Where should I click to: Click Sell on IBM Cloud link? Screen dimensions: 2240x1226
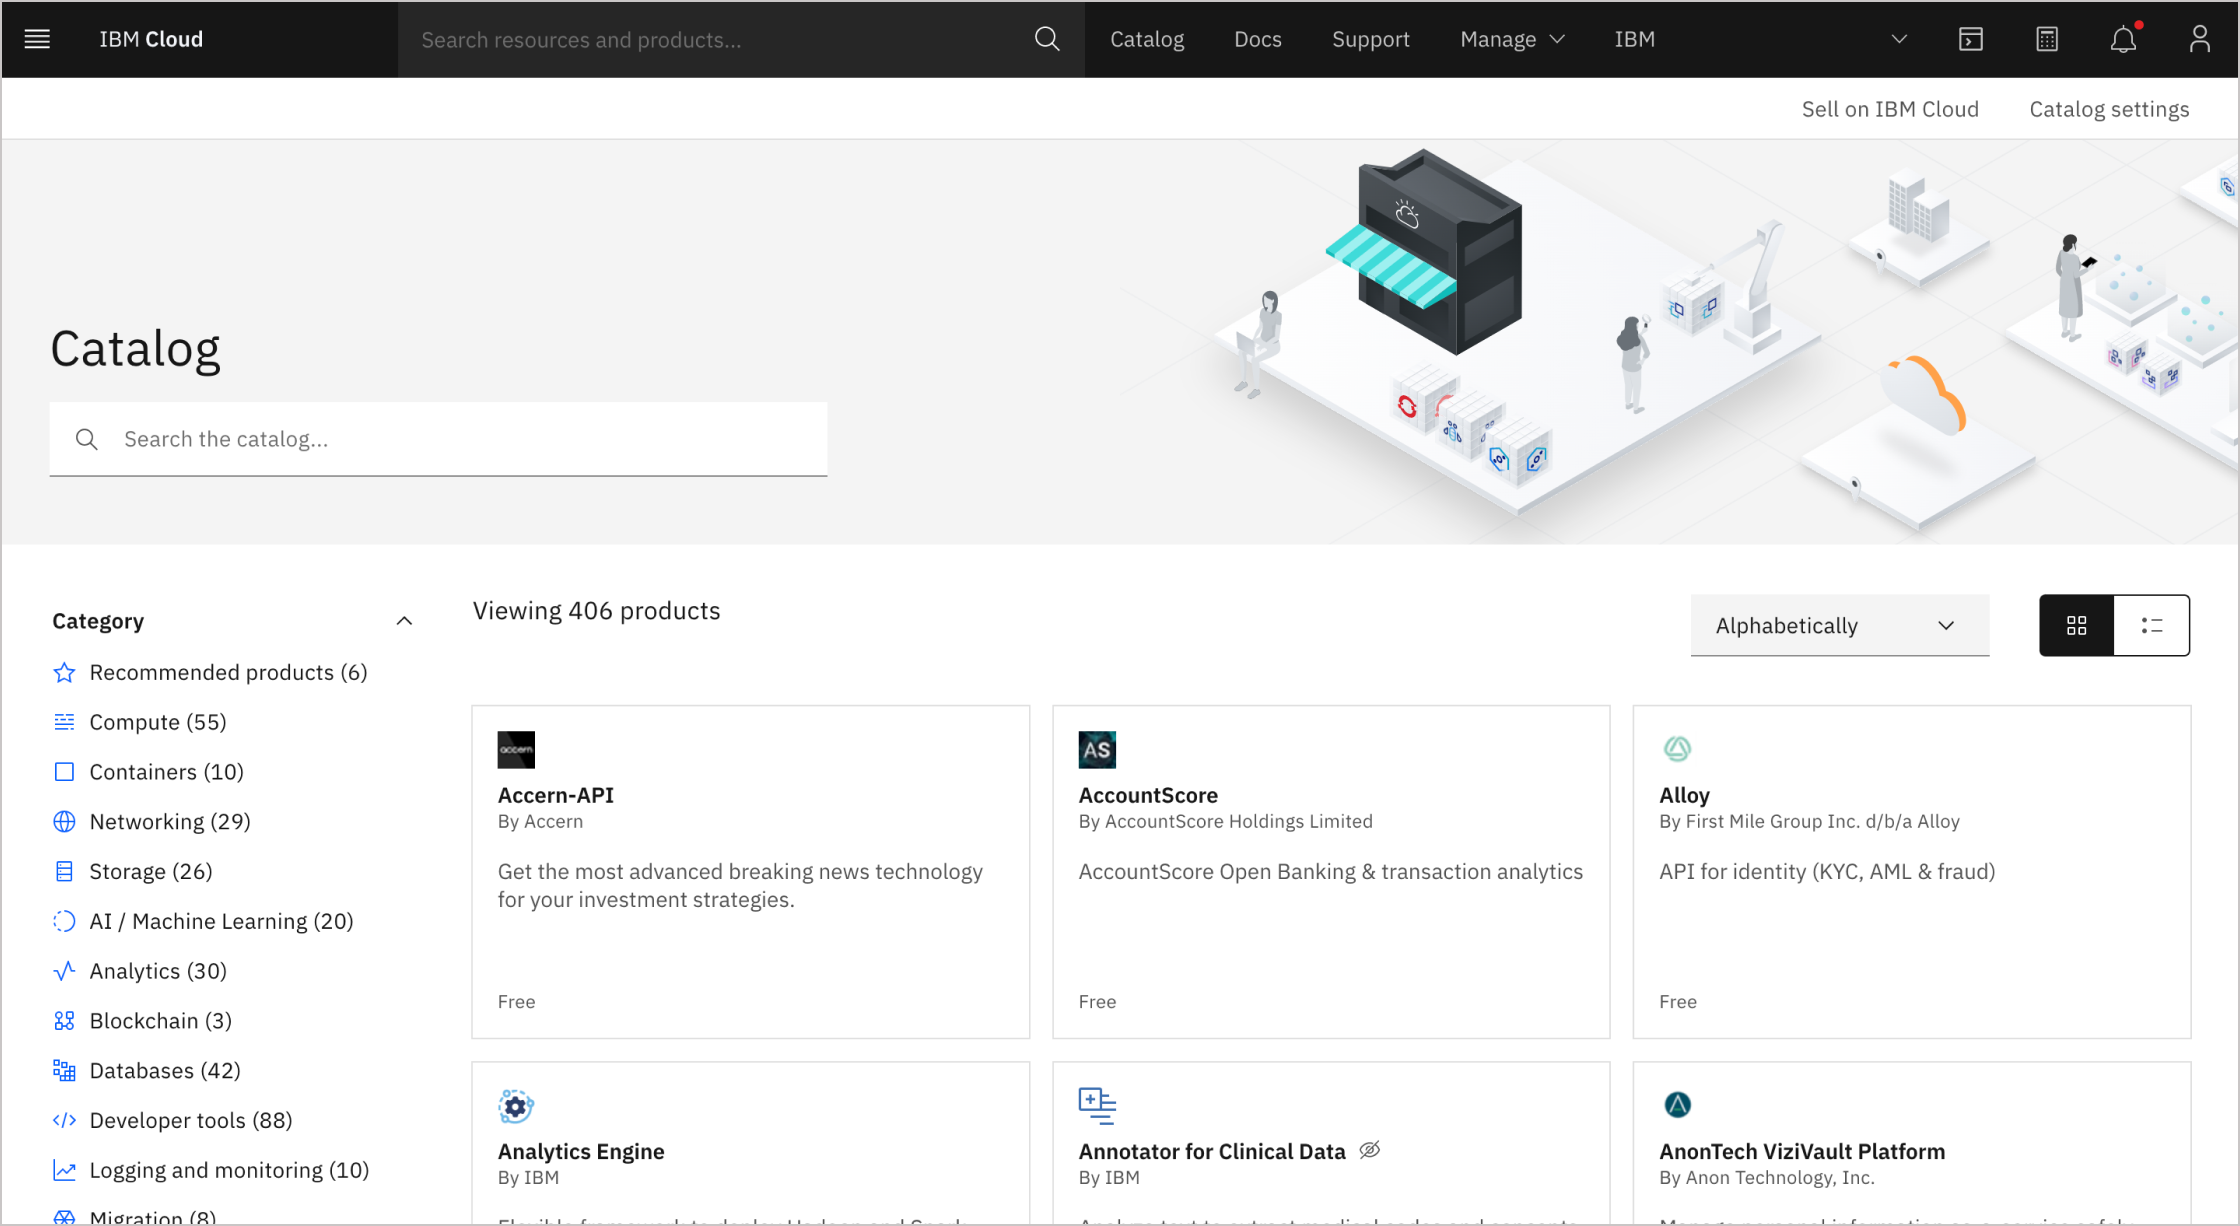coord(1893,107)
